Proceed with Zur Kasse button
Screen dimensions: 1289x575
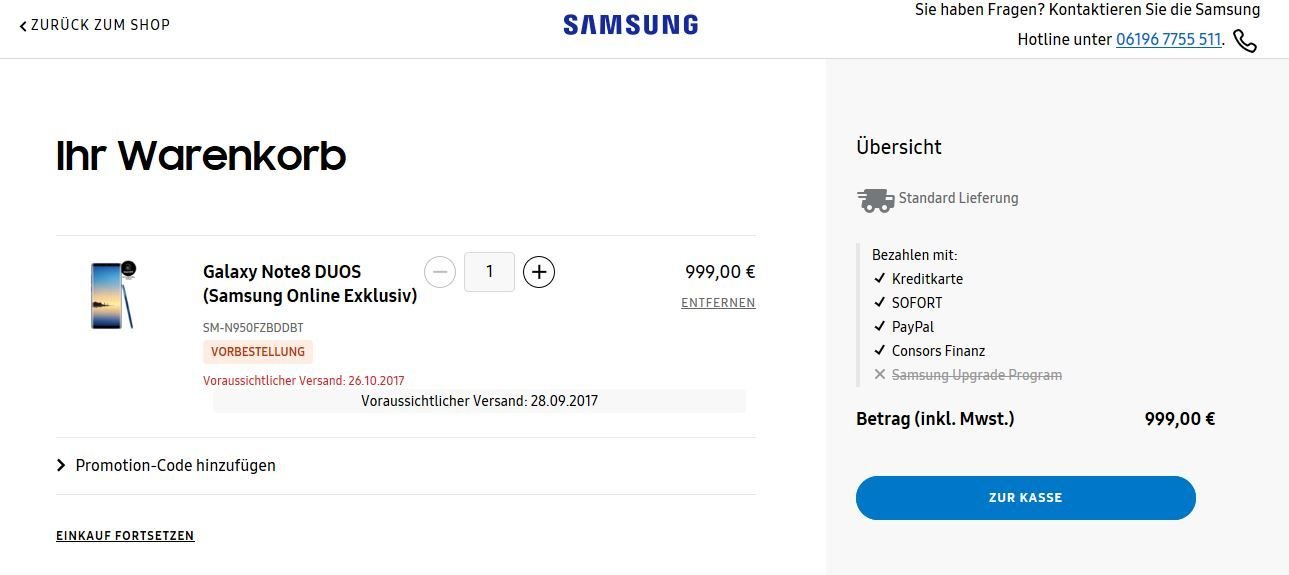click(x=1026, y=498)
